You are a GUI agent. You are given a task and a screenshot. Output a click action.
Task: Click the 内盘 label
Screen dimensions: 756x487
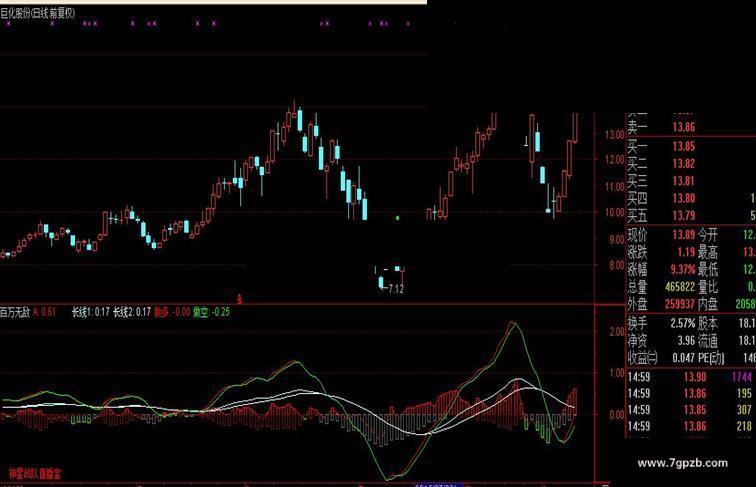click(x=708, y=304)
